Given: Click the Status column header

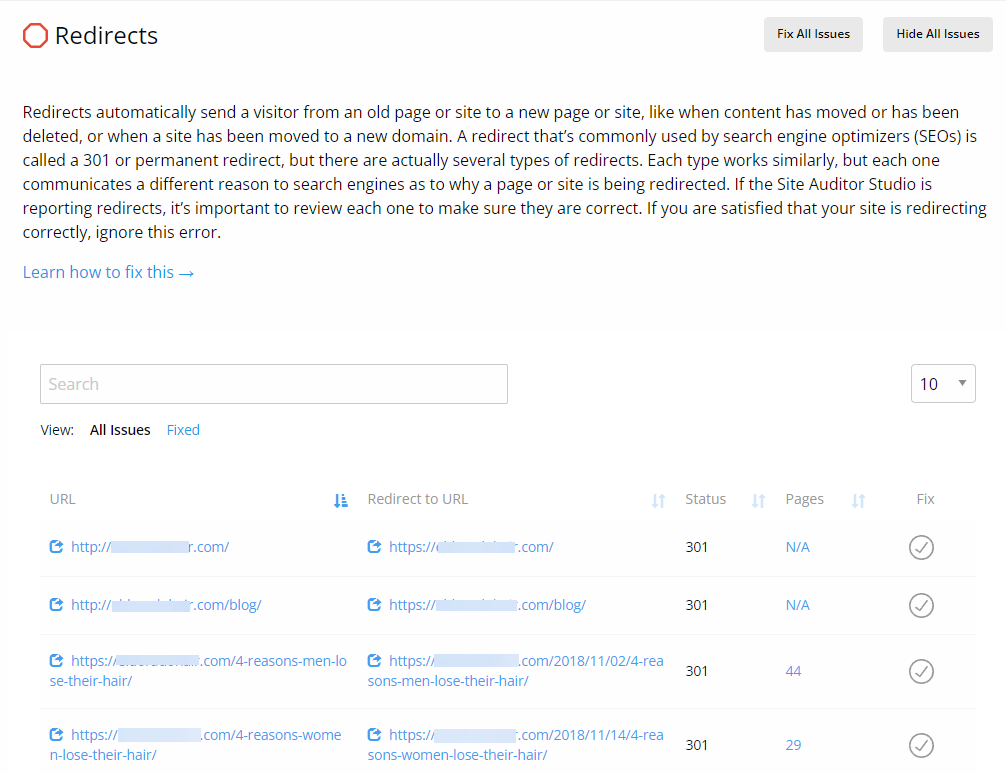Looking at the screenshot, I should (705, 499).
